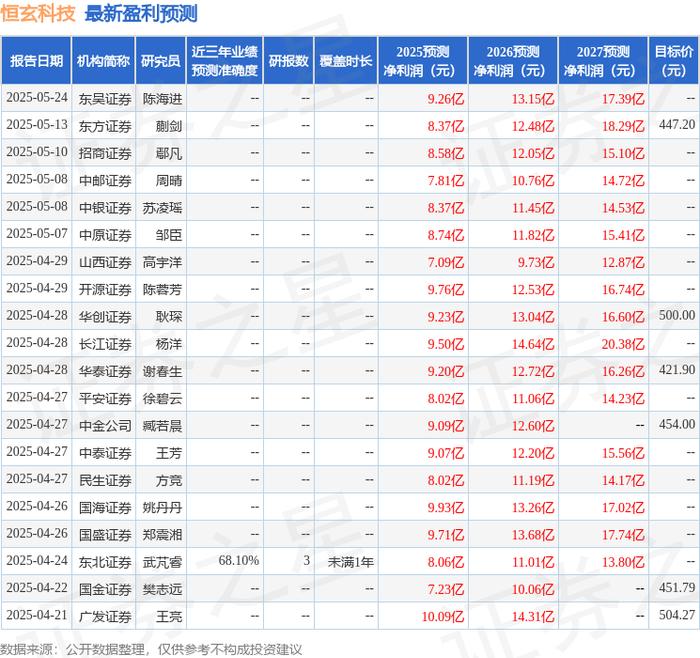Click coverage duration 未满1年
The width and height of the screenshot is (700, 658).
point(350,562)
